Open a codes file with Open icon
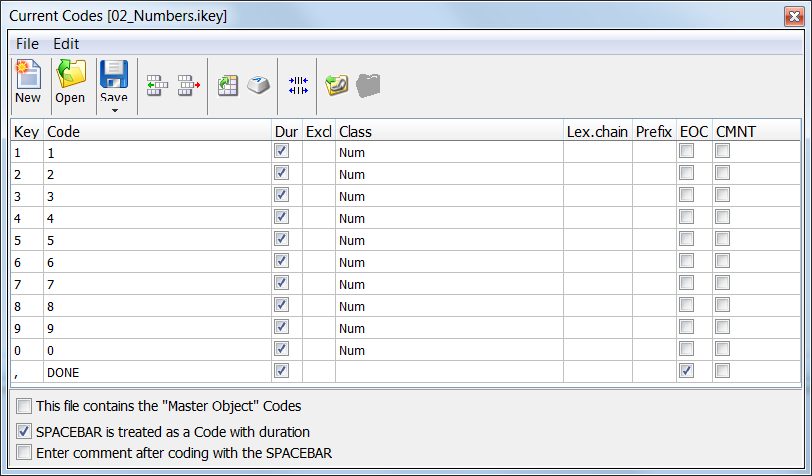Image resolution: width=812 pixels, height=476 pixels. (x=70, y=82)
